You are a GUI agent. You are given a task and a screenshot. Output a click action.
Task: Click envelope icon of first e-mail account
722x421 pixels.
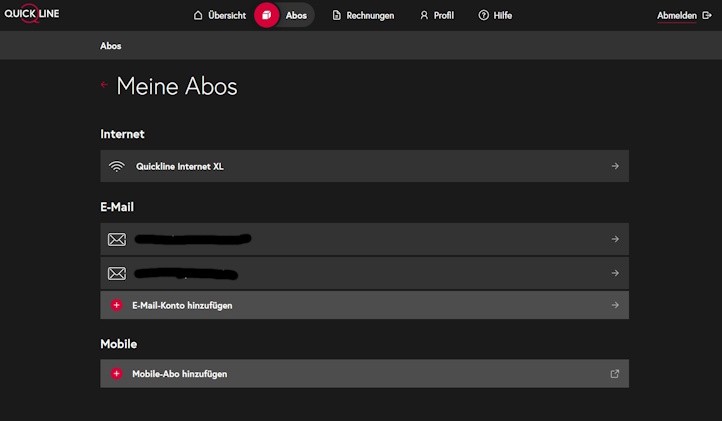coord(117,240)
